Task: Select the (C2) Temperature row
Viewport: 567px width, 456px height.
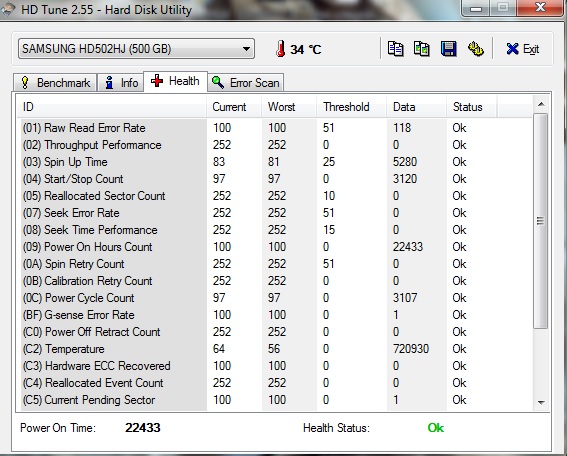Action: pyautogui.click(x=275, y=349)
